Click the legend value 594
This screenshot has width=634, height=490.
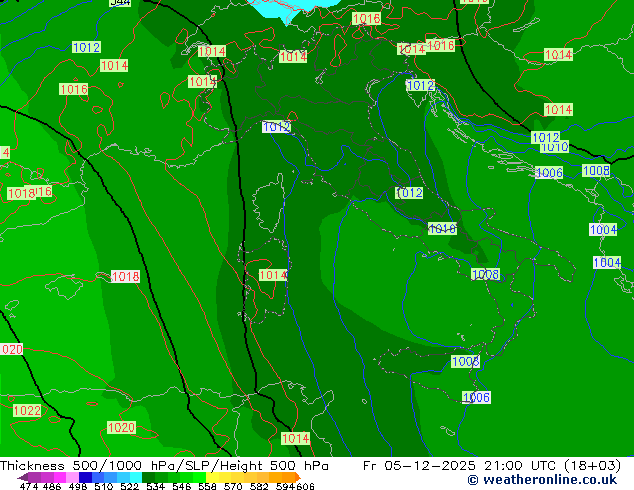point(285,486)
